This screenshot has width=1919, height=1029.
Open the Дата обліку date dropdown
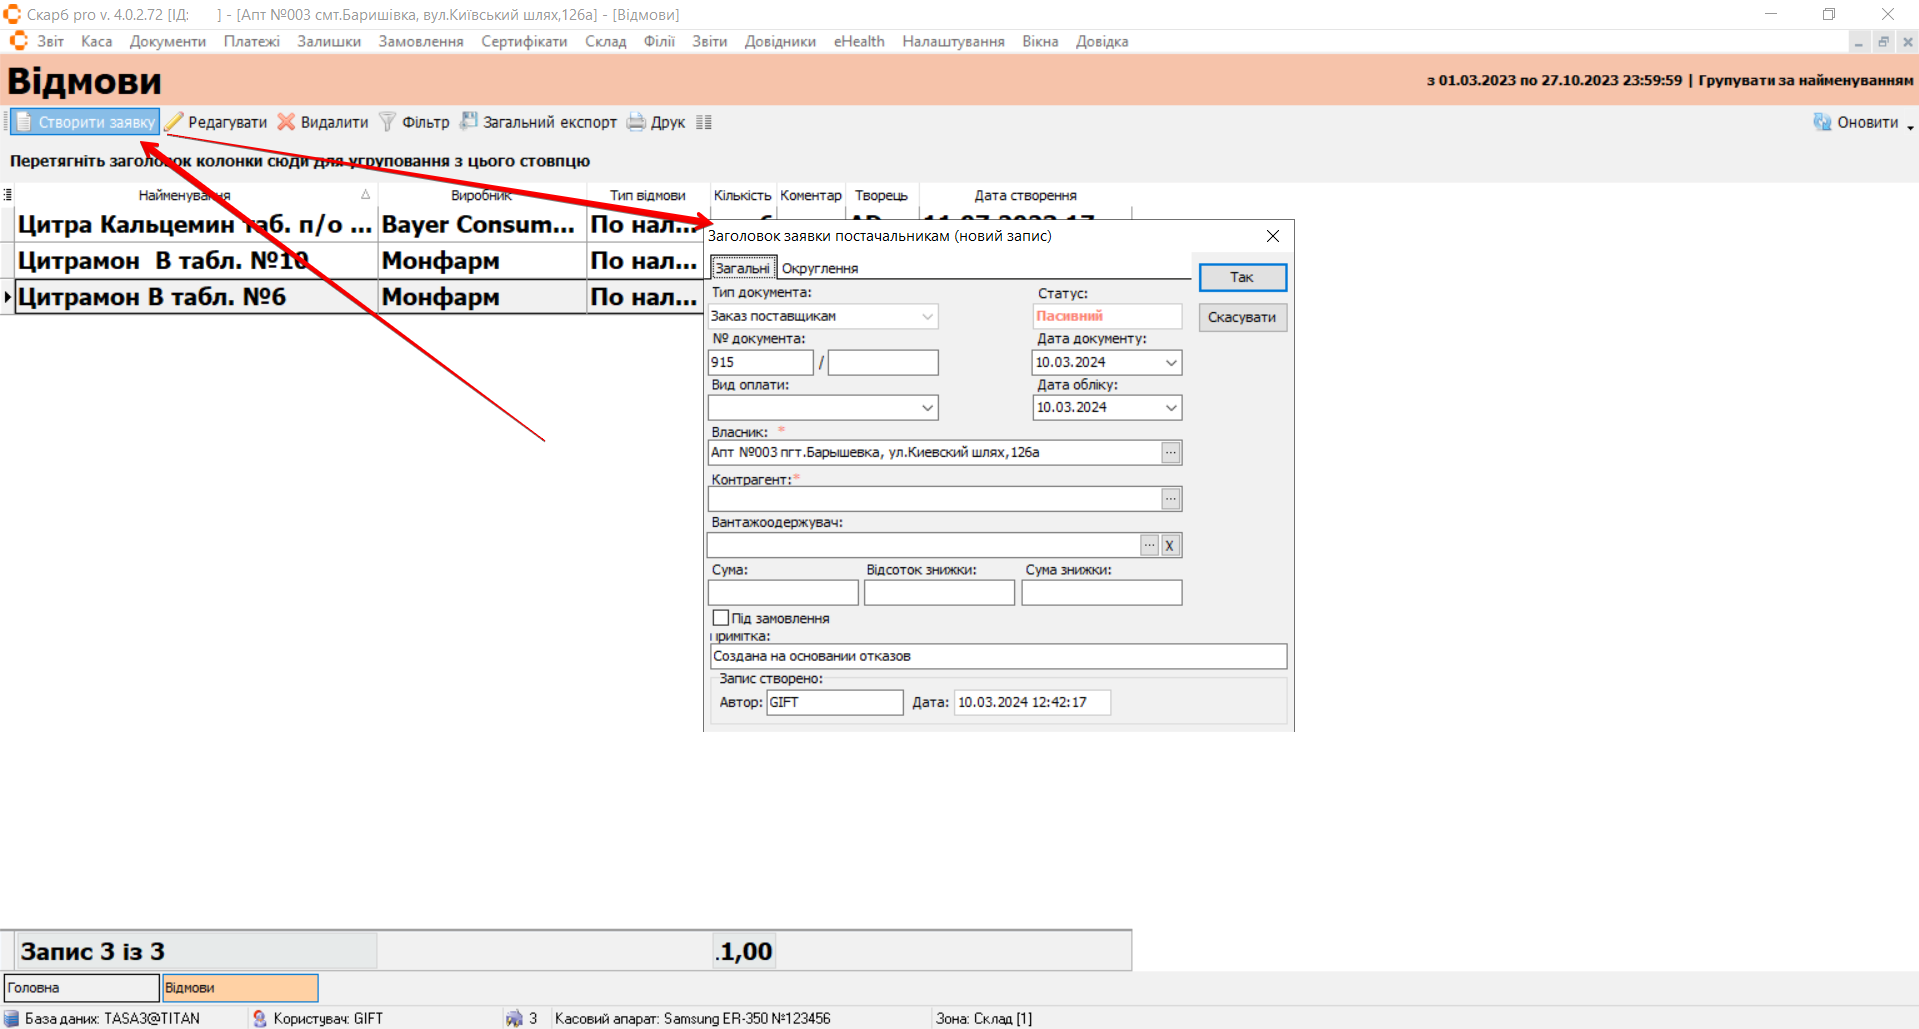[x=1171, y=408]
